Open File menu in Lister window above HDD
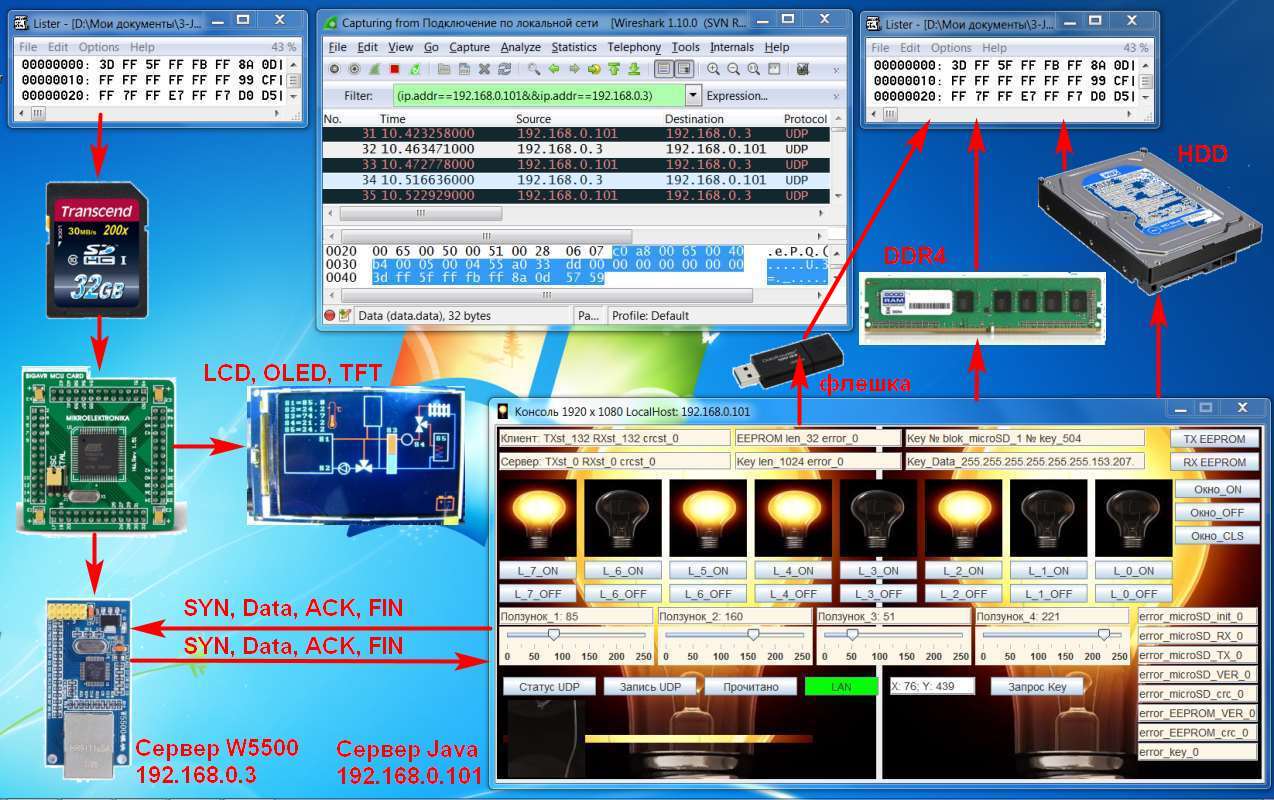 coord(880,47)
